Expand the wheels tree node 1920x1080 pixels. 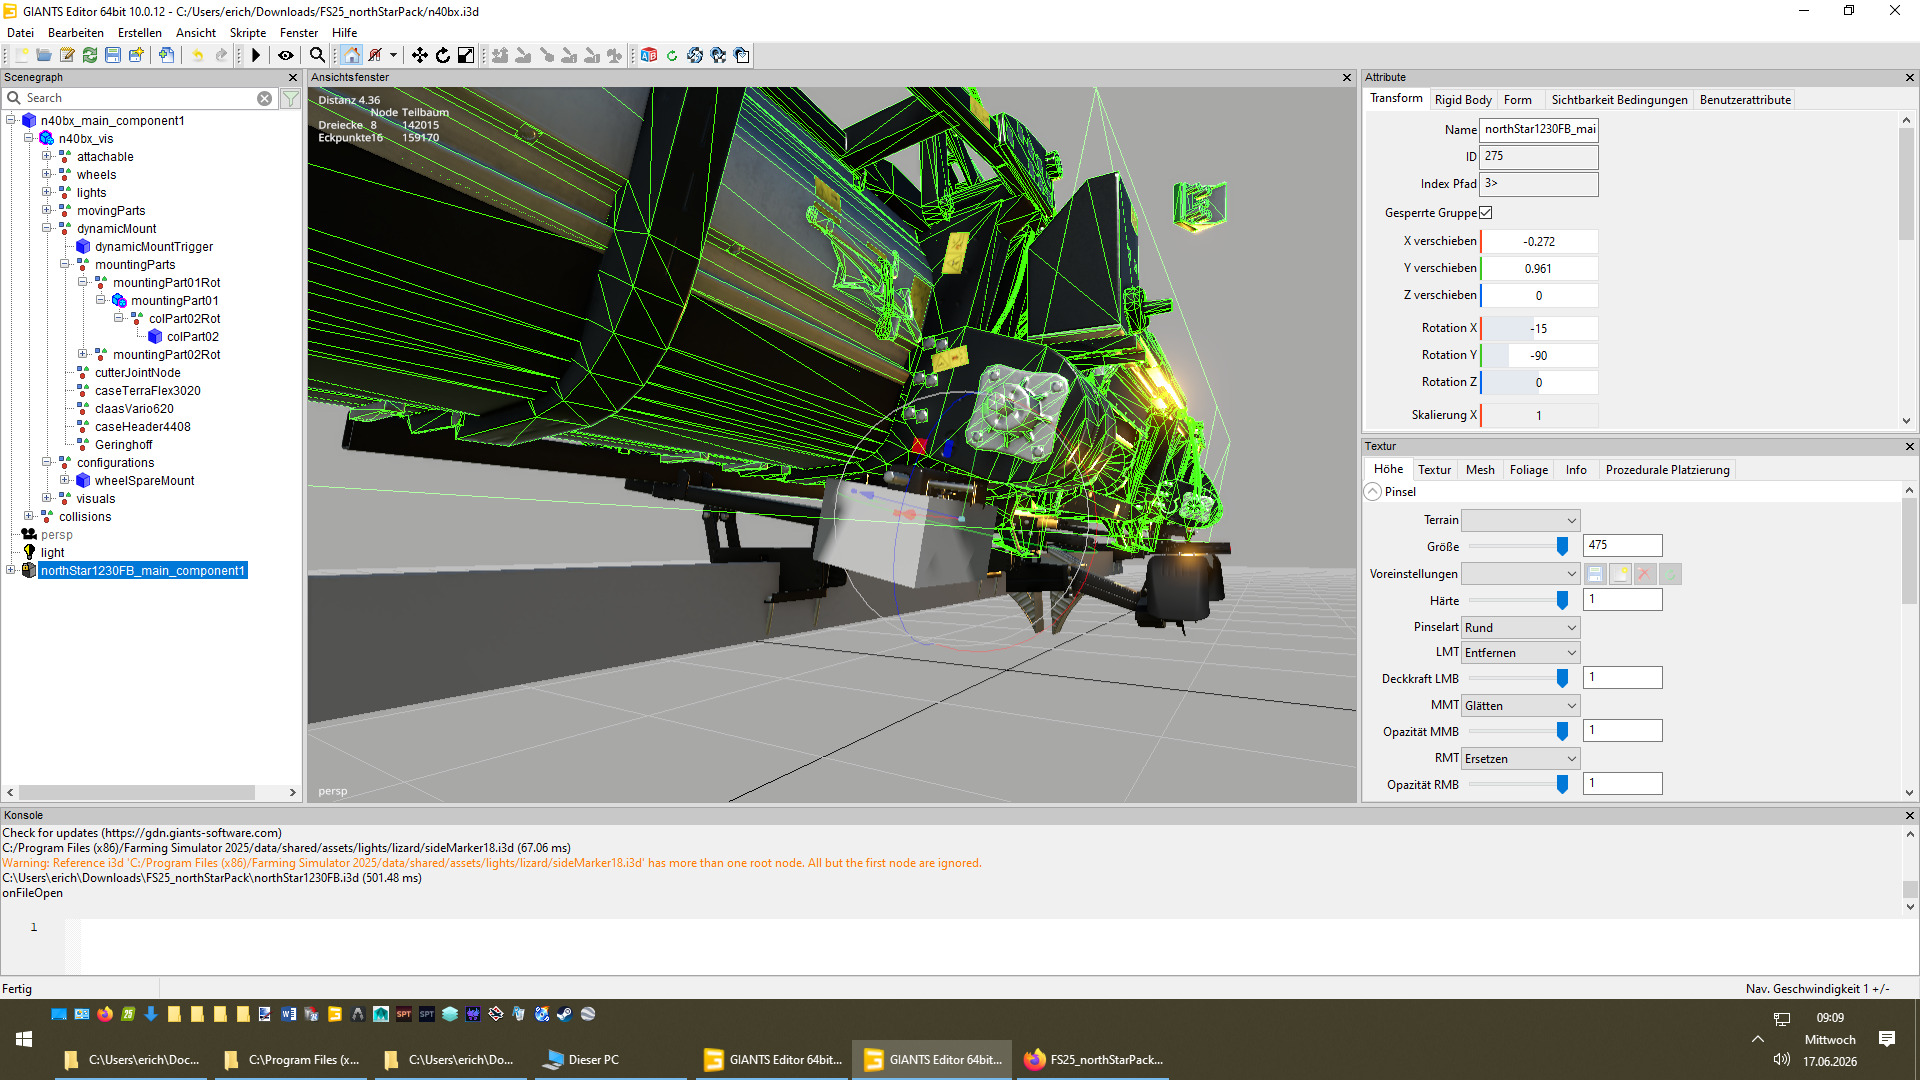[x=47, y=175]
